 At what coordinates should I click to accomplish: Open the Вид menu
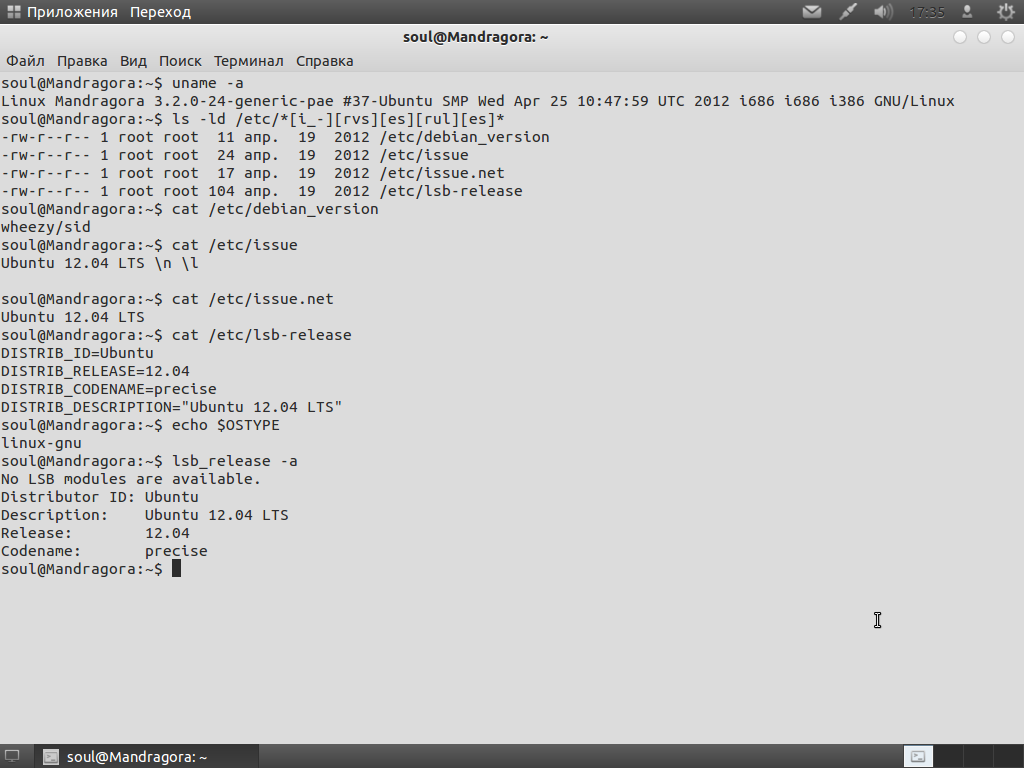tap(133, 61)
